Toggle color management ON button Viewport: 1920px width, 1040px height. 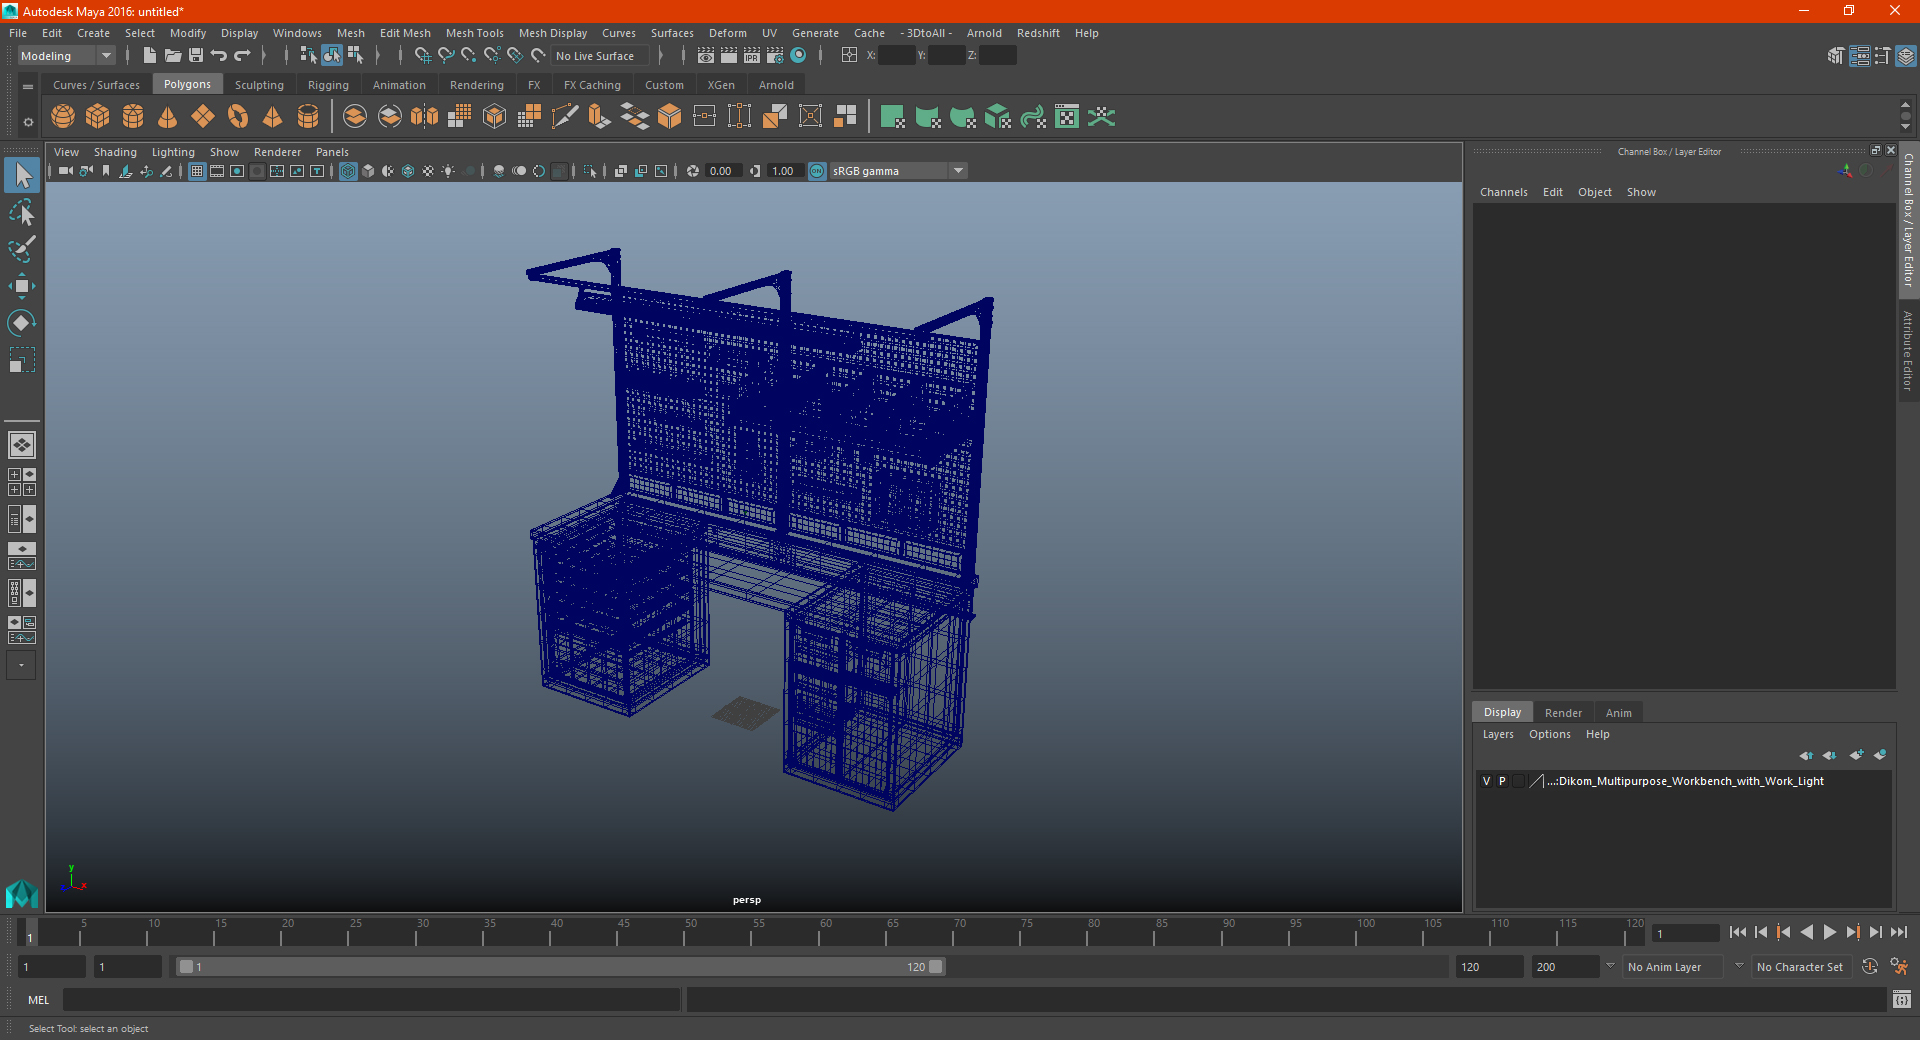[817, 171]
